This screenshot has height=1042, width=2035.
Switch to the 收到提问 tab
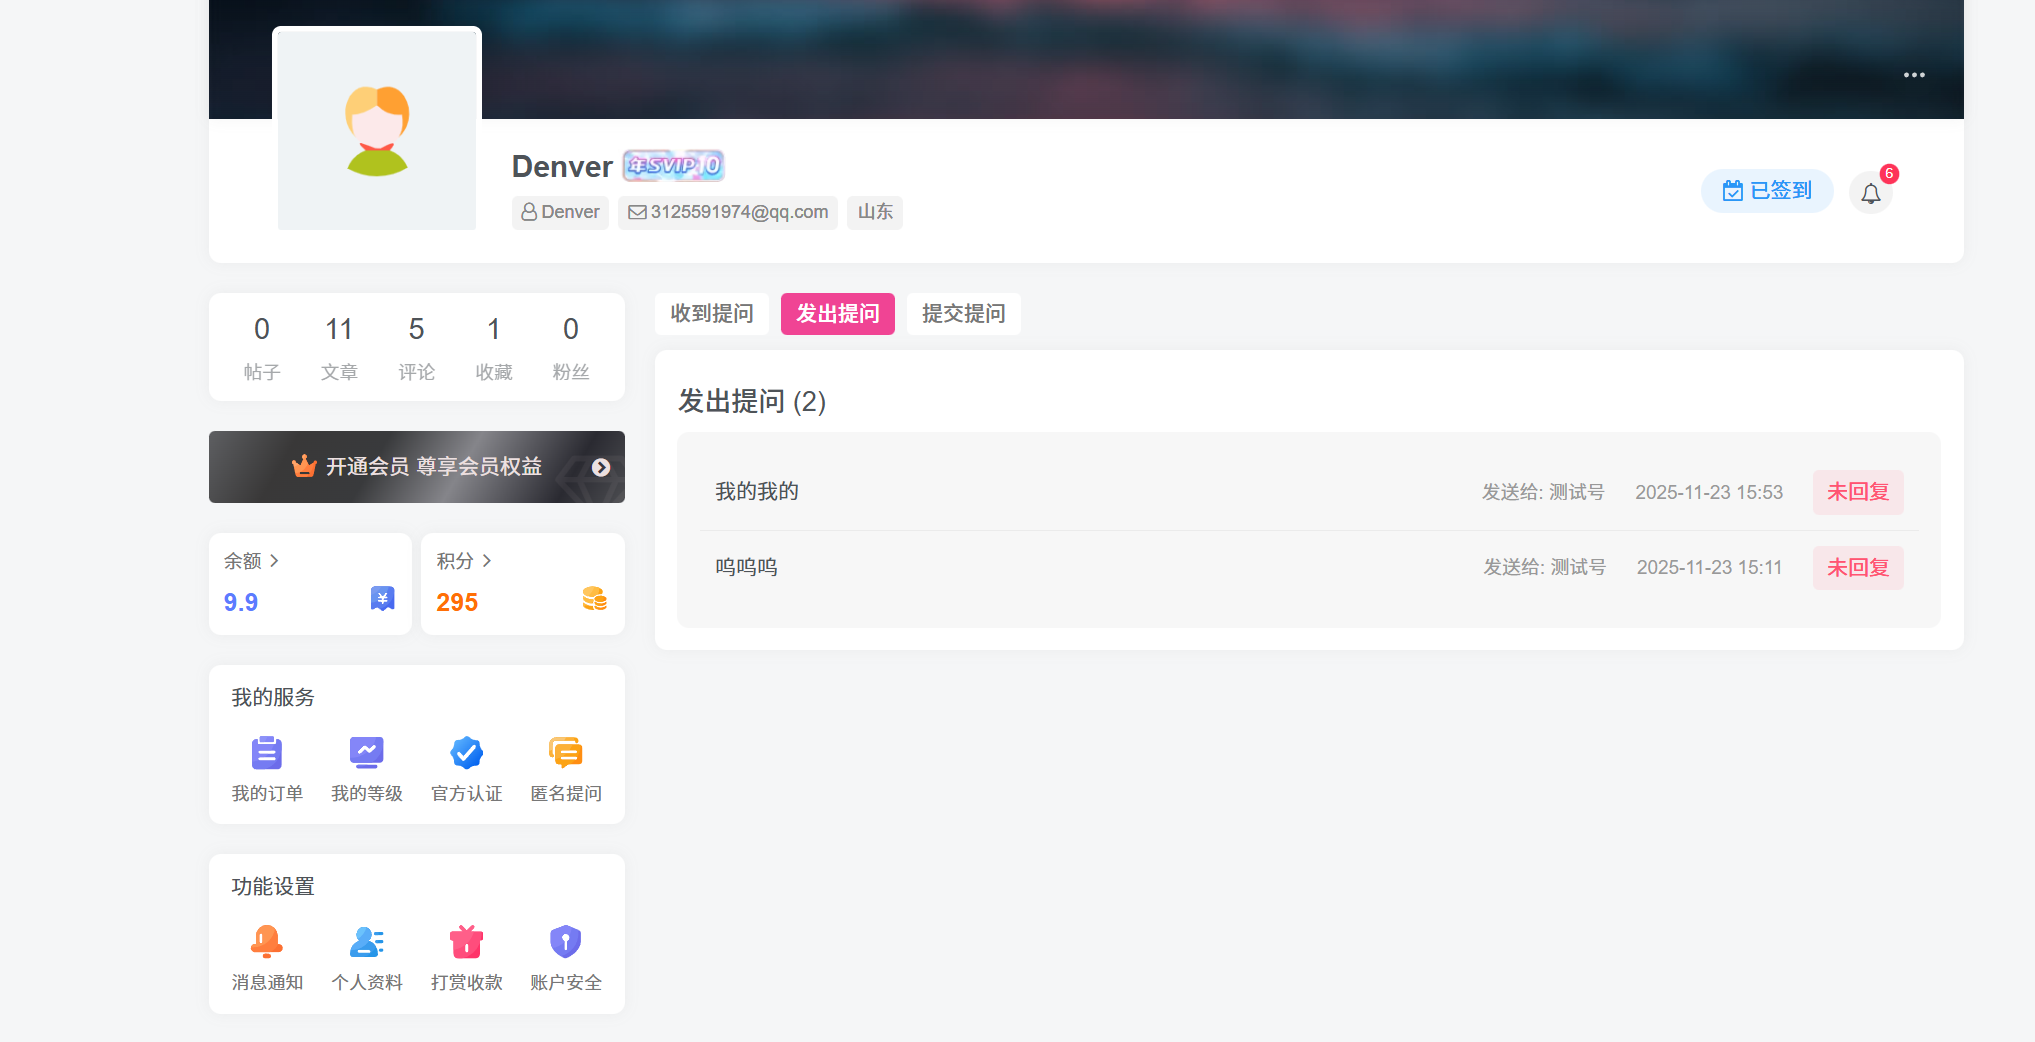pos(711,313)
